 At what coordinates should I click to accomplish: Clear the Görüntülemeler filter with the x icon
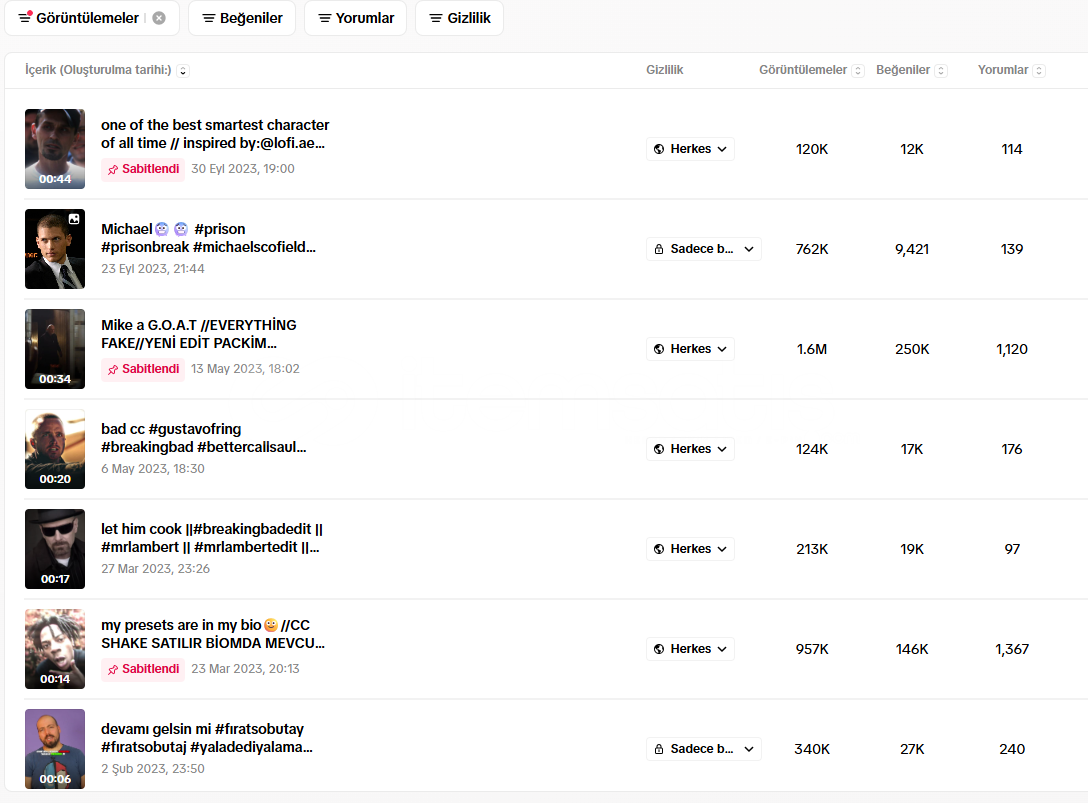tap(159, 18)
